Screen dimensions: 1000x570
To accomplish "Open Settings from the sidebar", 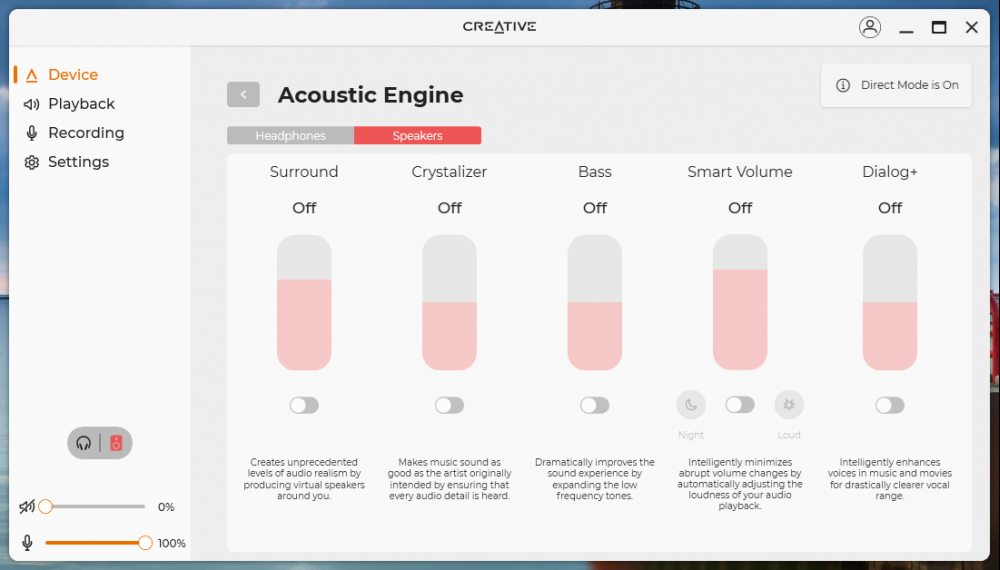I will (78, 162).
